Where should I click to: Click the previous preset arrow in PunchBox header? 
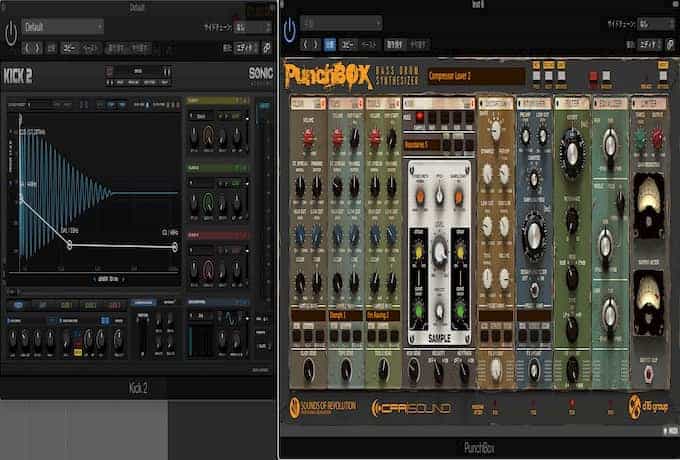pos(306,44)
